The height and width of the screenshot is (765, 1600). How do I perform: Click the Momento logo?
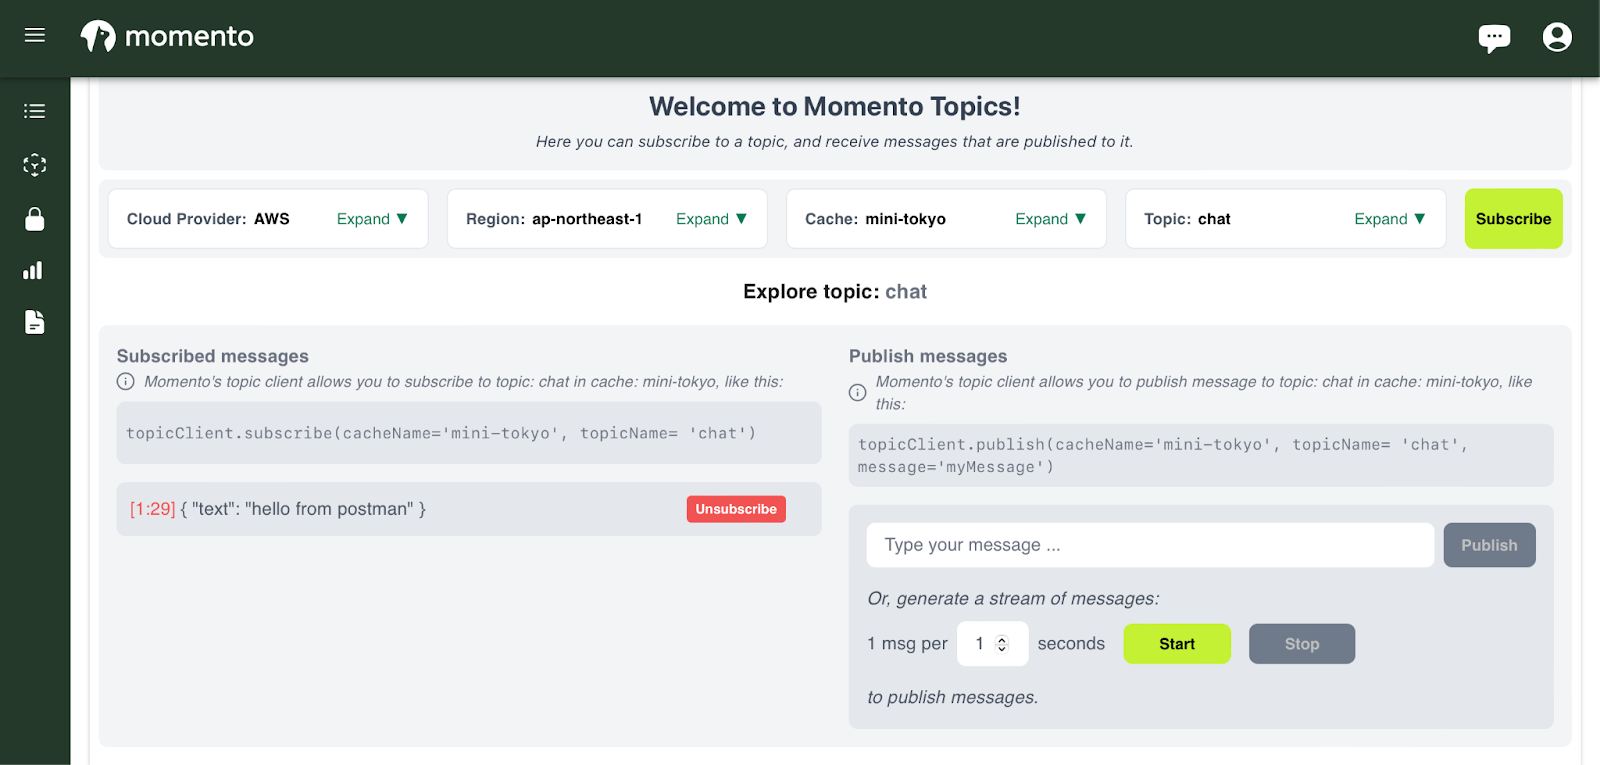[x=167, y=36]
